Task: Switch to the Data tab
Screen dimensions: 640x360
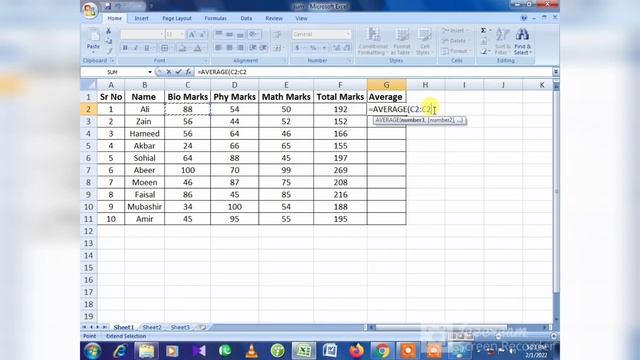Action: point(246,18)
